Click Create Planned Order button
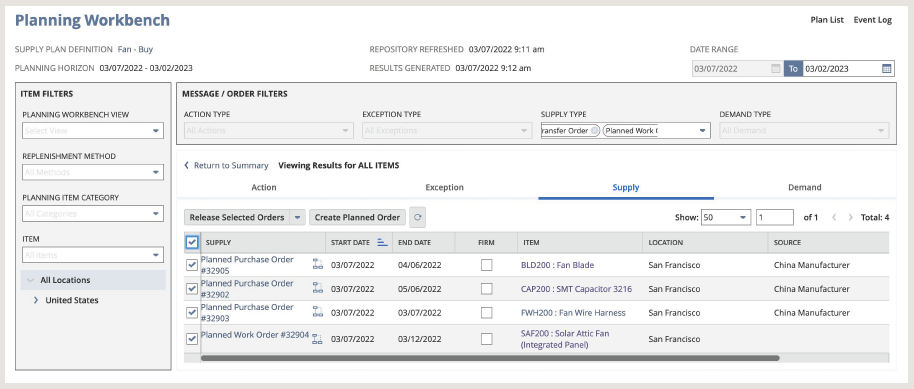Viewport: 914px width, 389px height. [x=357, y=218]
